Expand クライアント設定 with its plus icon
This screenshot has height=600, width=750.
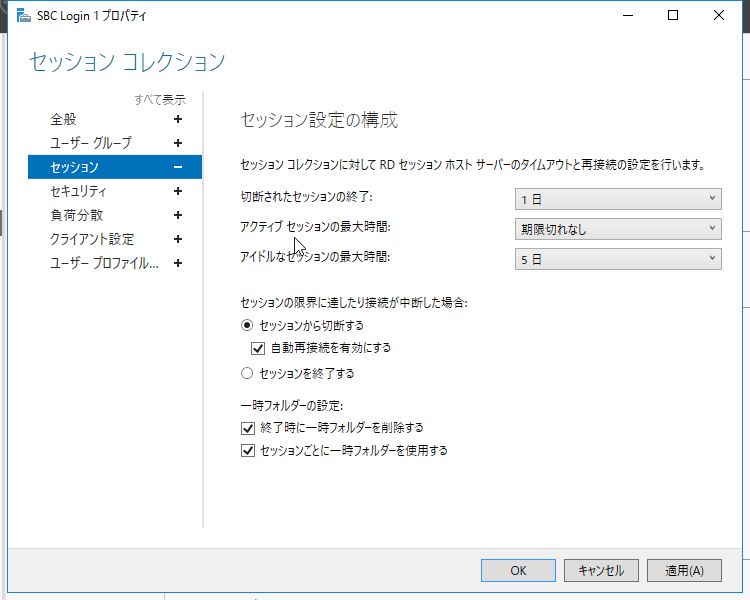(x=178, y=239)
